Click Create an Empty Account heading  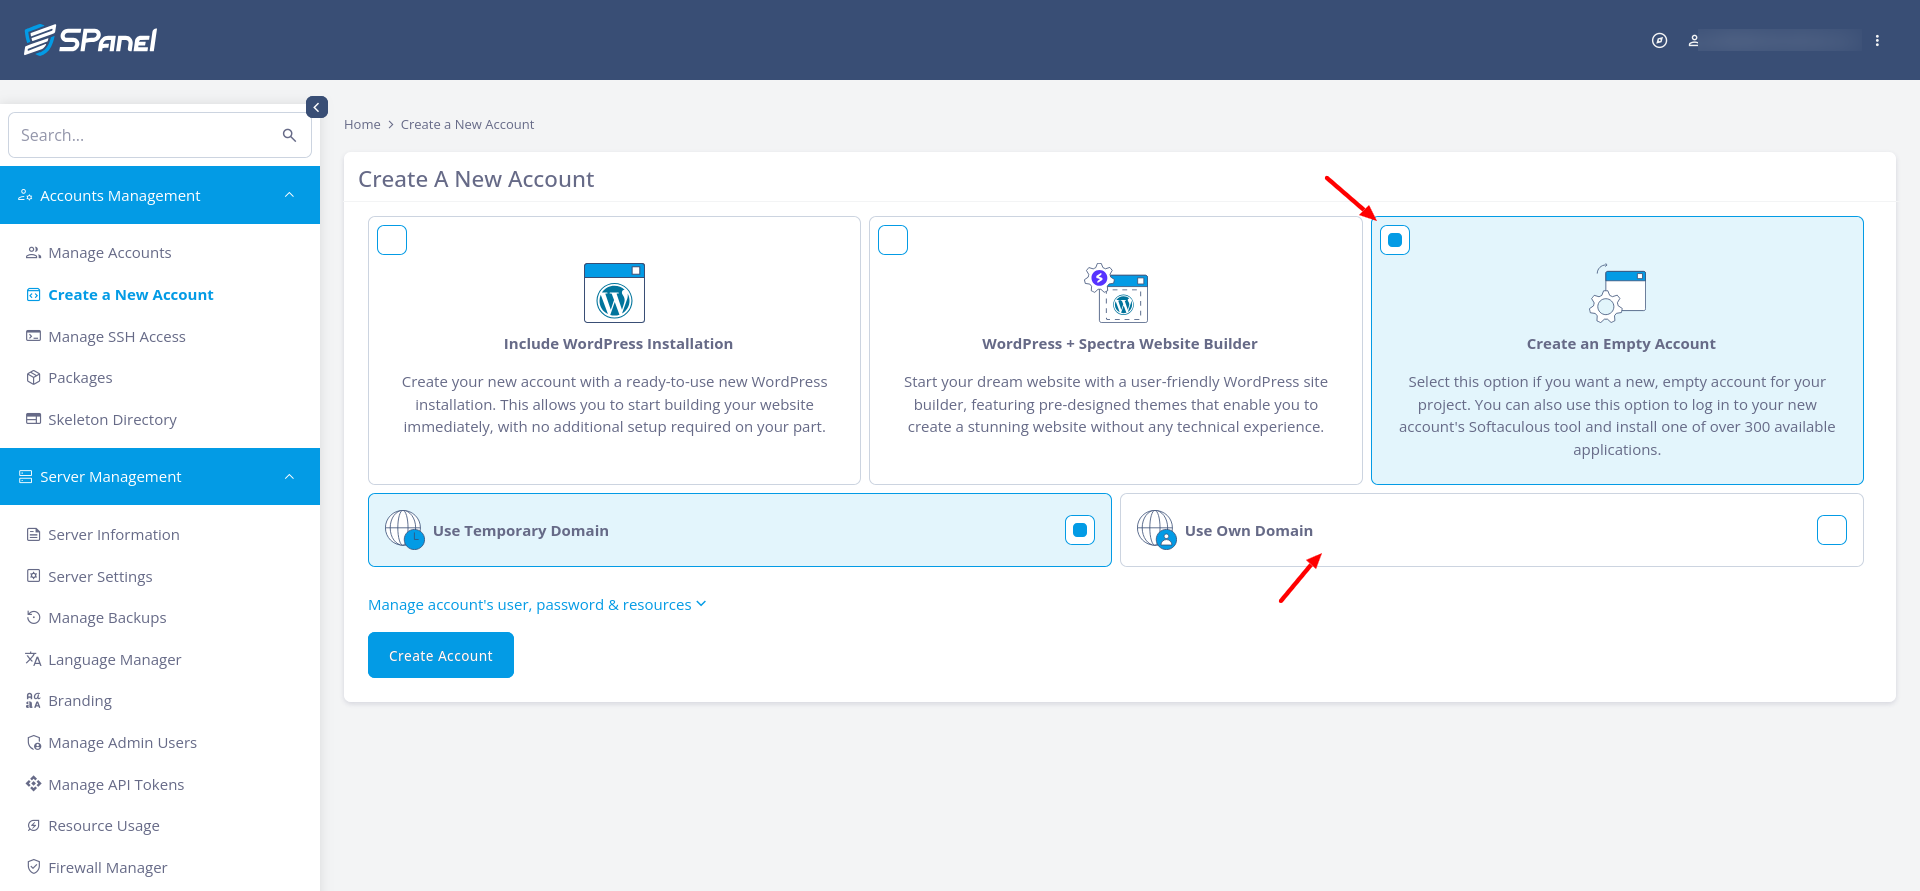1621,344
